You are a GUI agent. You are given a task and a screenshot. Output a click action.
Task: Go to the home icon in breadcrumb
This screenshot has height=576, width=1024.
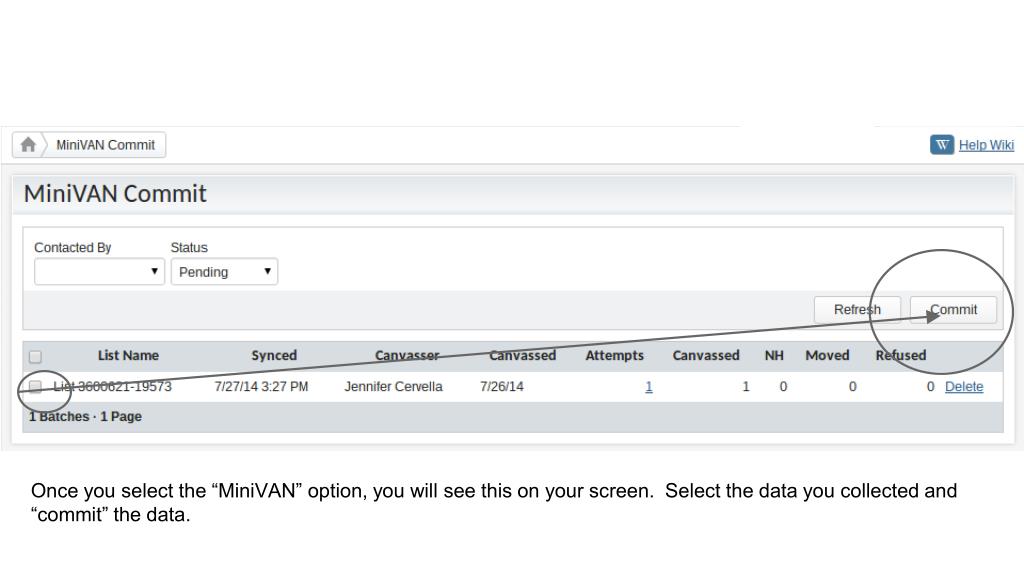[28, 144]
